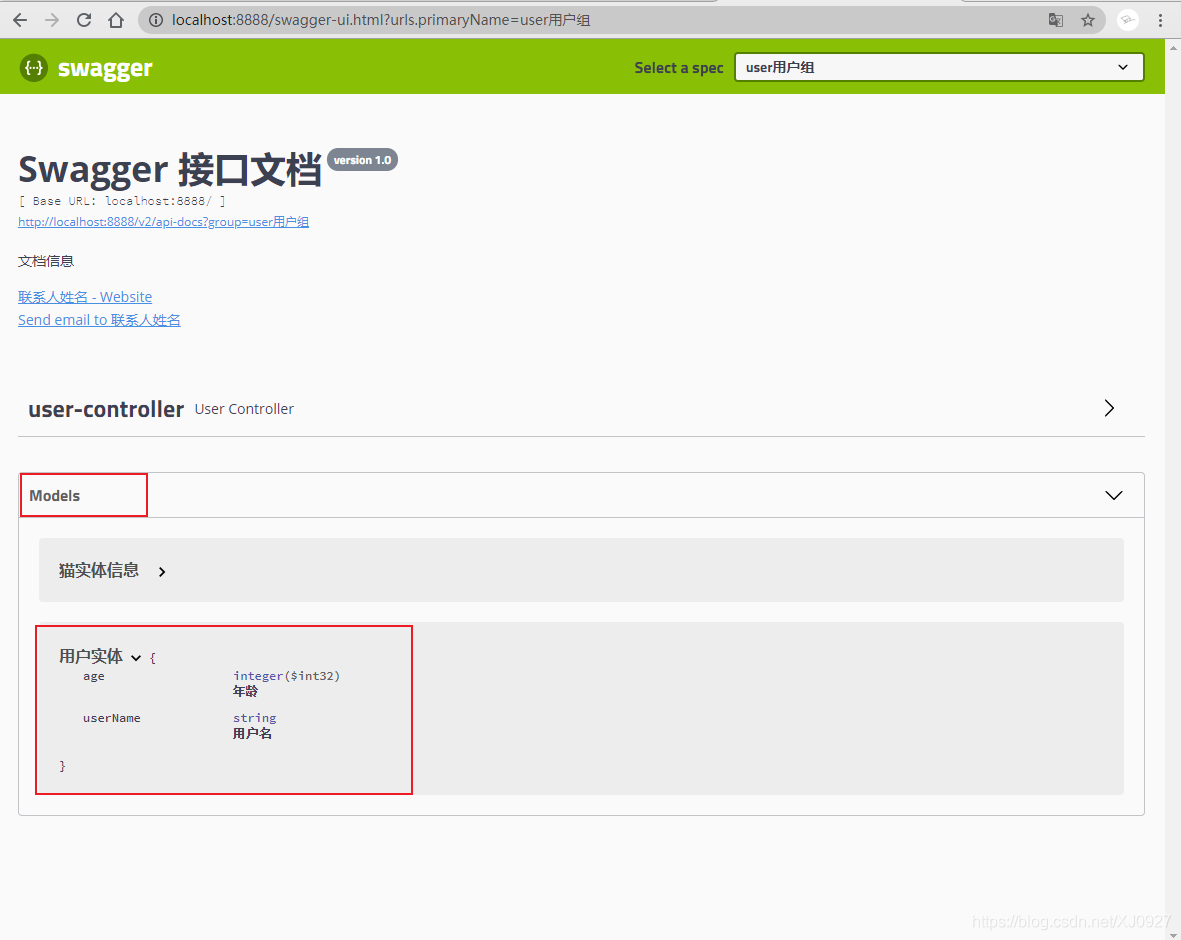Click Send email to 联系人姓名
1181x940 pixels.
[99, 320]
